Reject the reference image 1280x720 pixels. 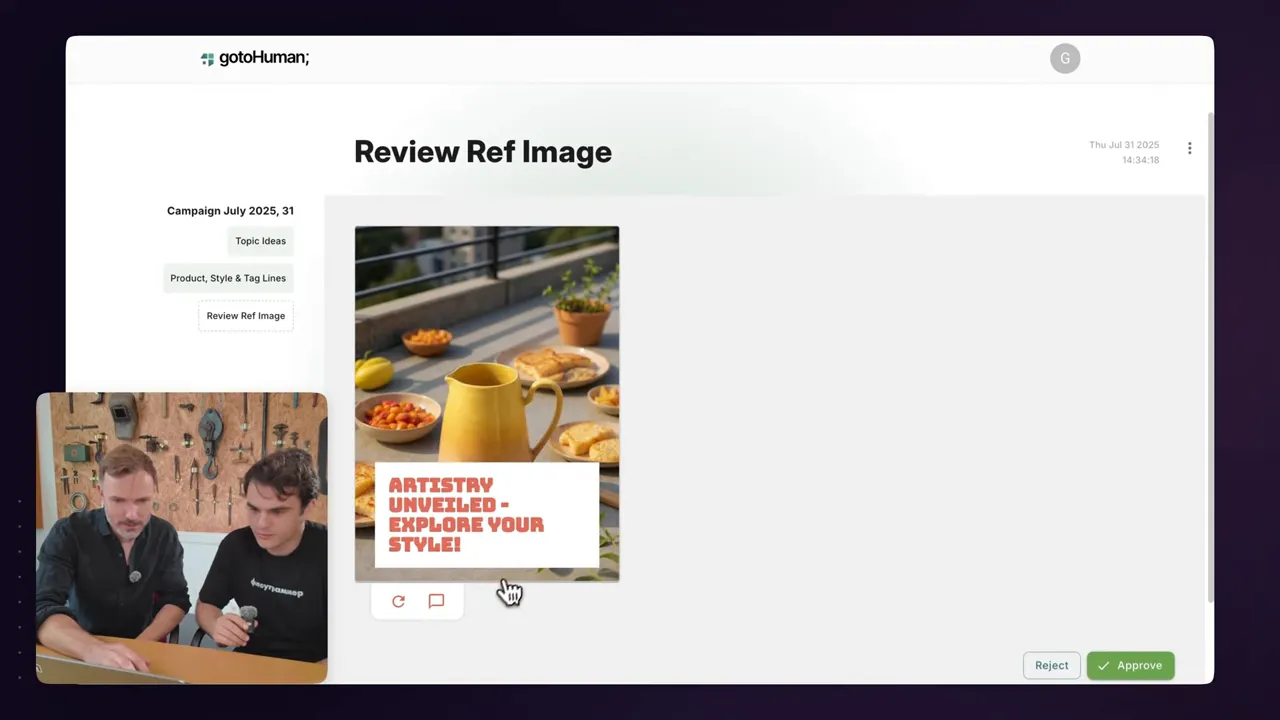[1051, 665]
